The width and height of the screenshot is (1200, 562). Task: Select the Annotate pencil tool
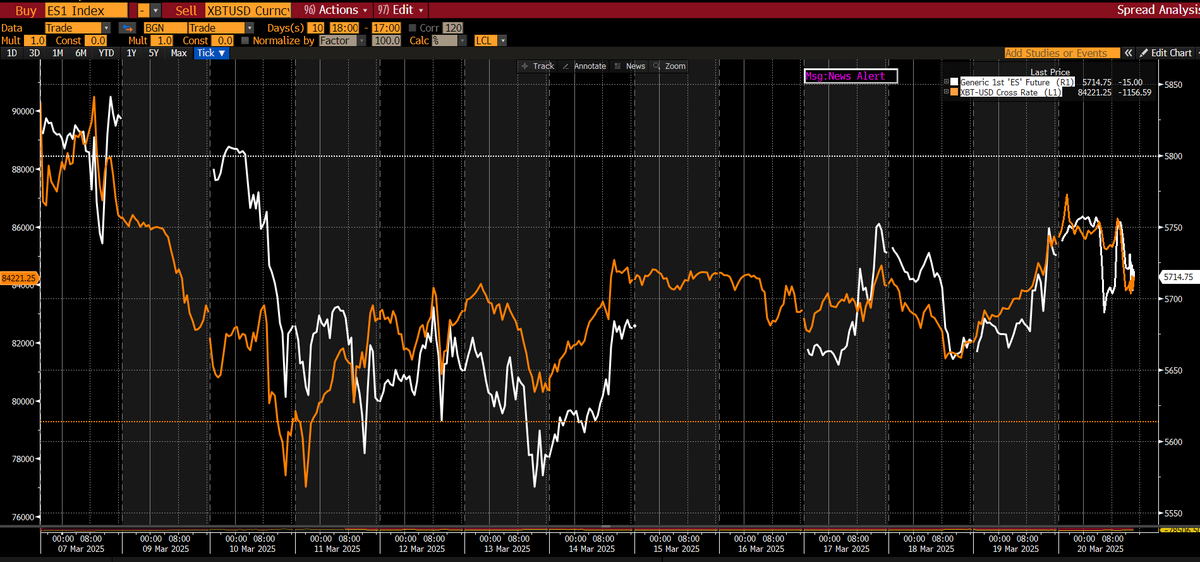(x=584, y=66)
